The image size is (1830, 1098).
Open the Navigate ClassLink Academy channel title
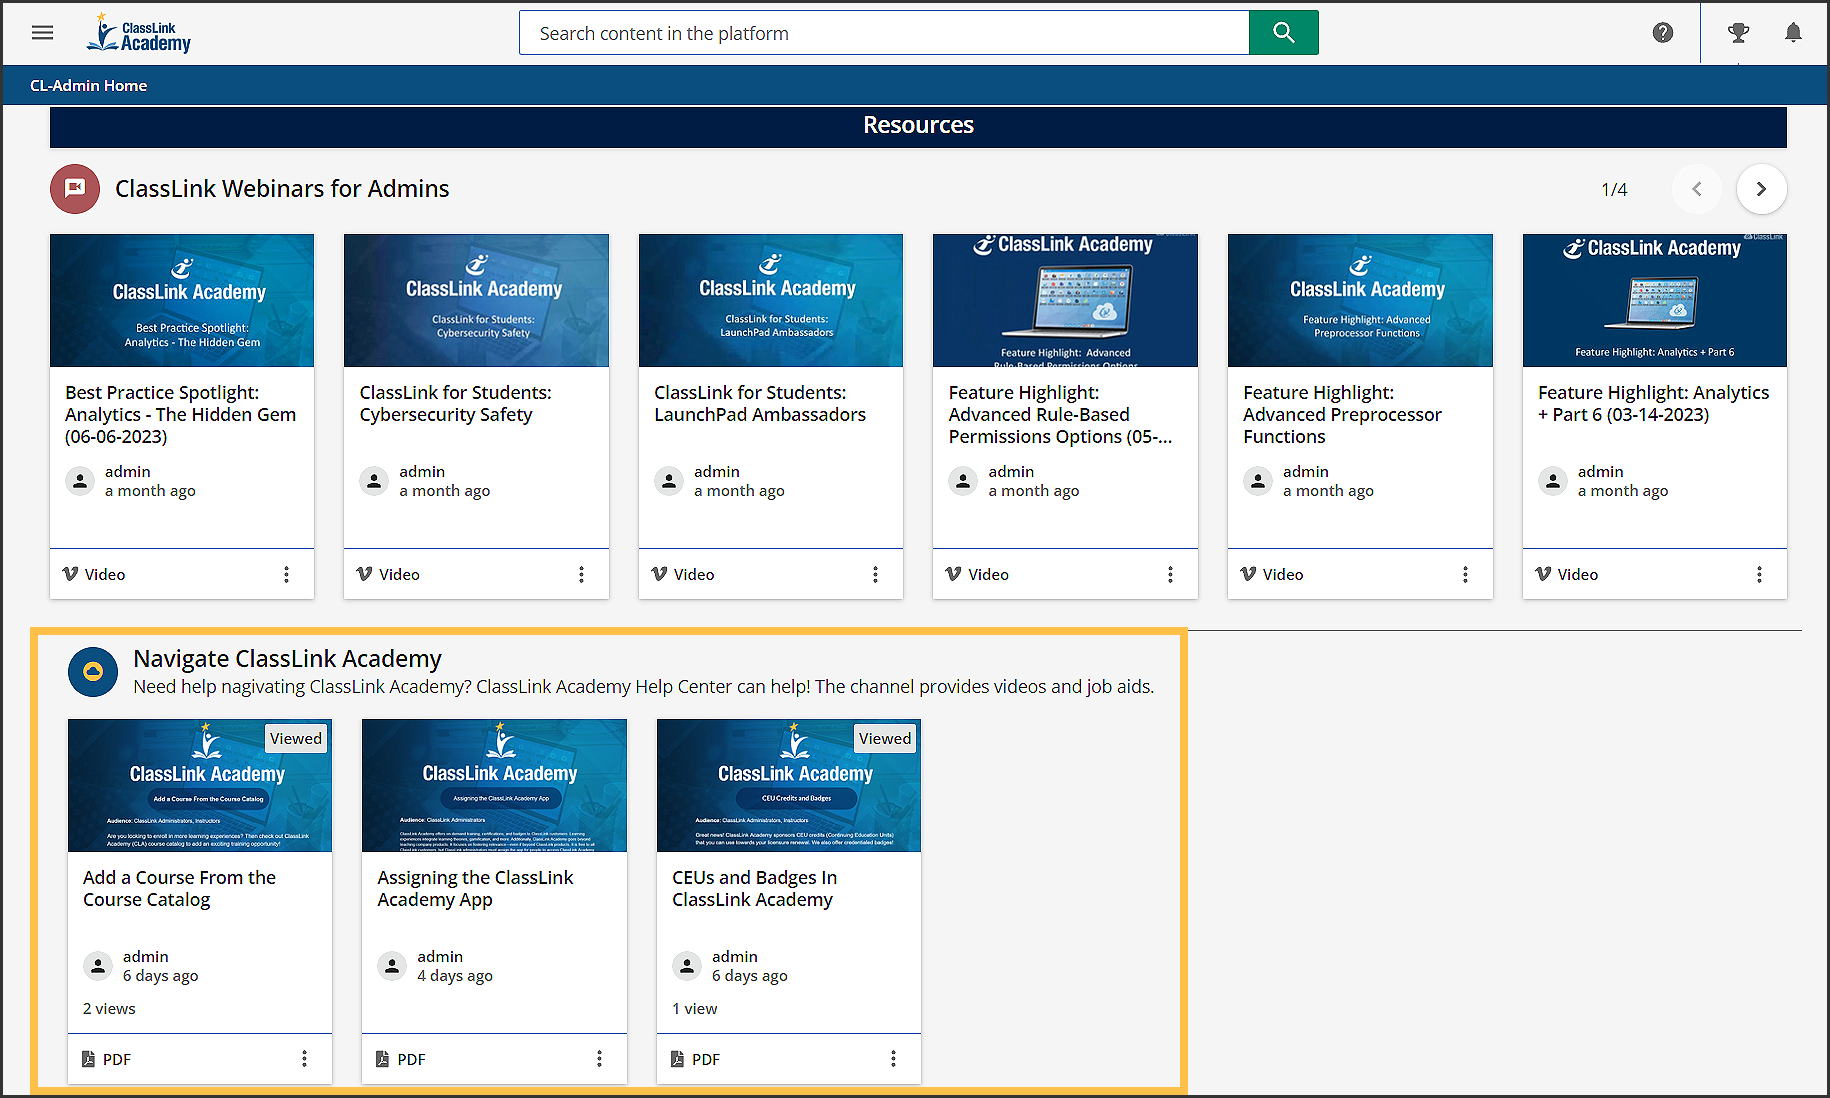point(287,659)
